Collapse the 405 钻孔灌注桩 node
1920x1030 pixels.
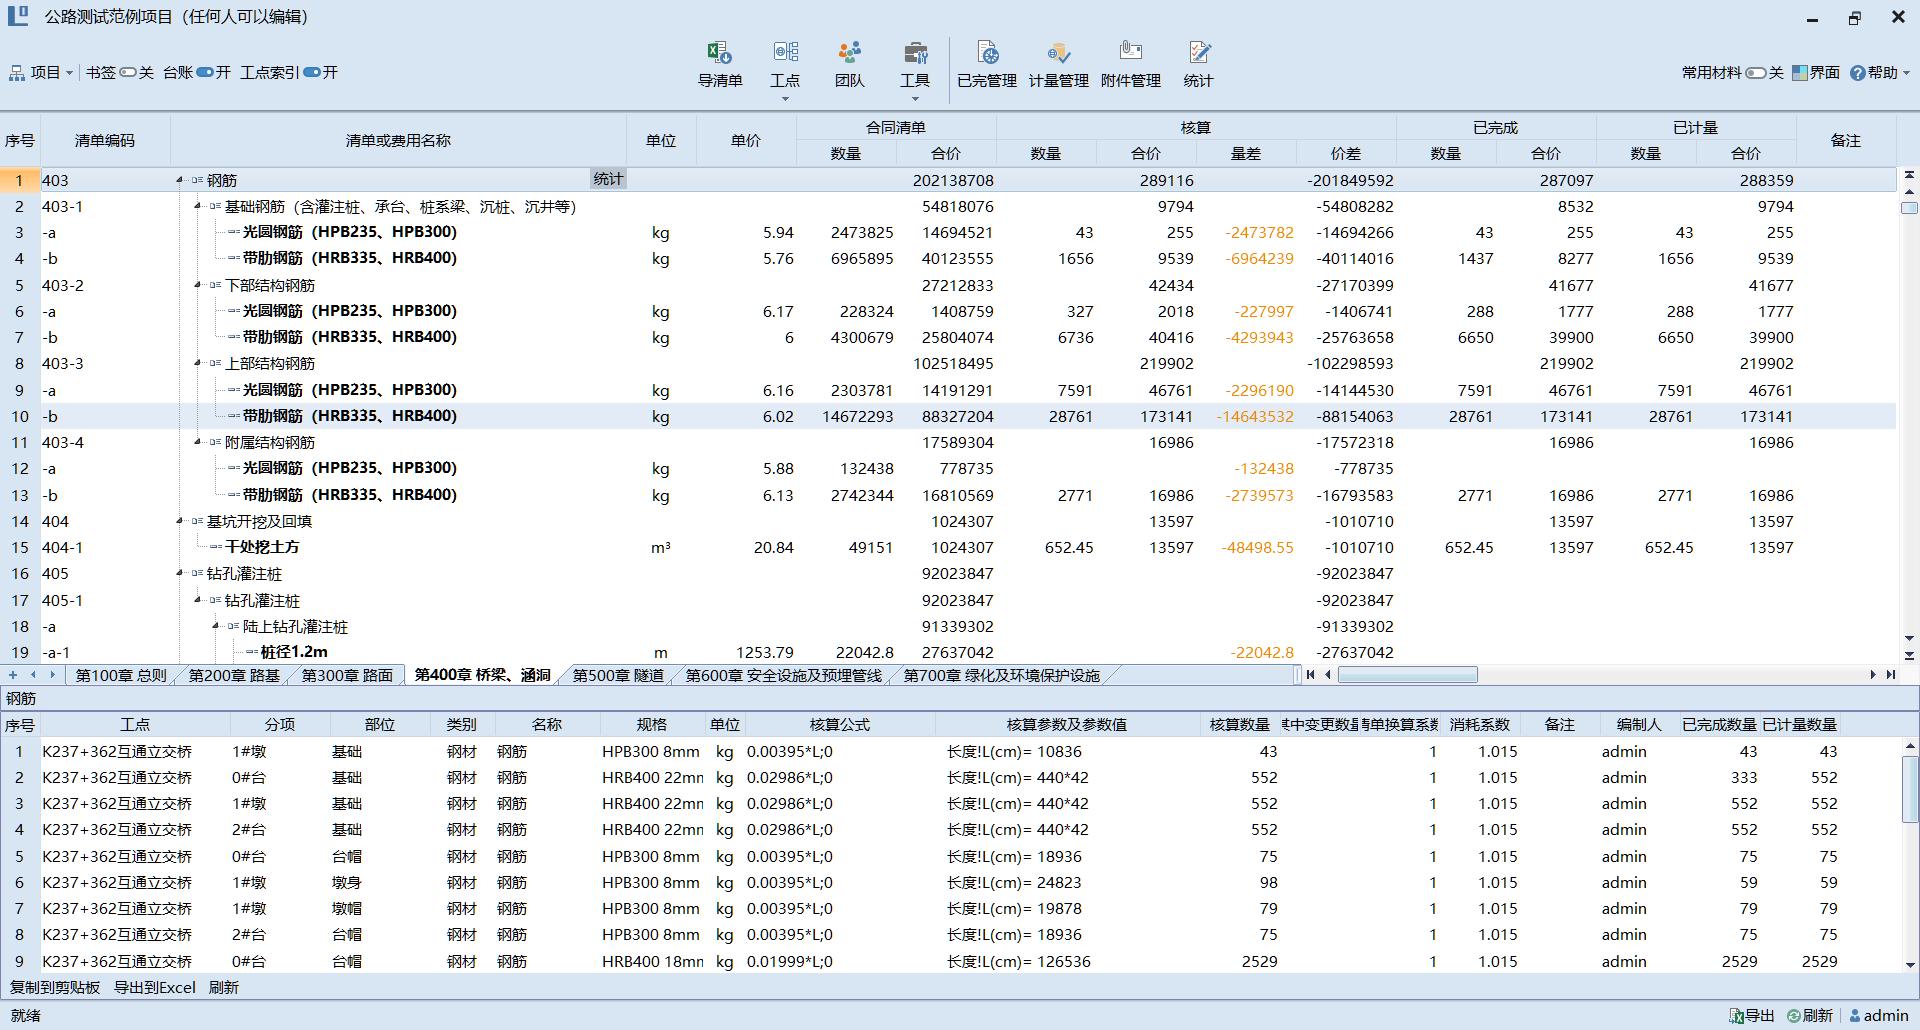tap(180, 574)
